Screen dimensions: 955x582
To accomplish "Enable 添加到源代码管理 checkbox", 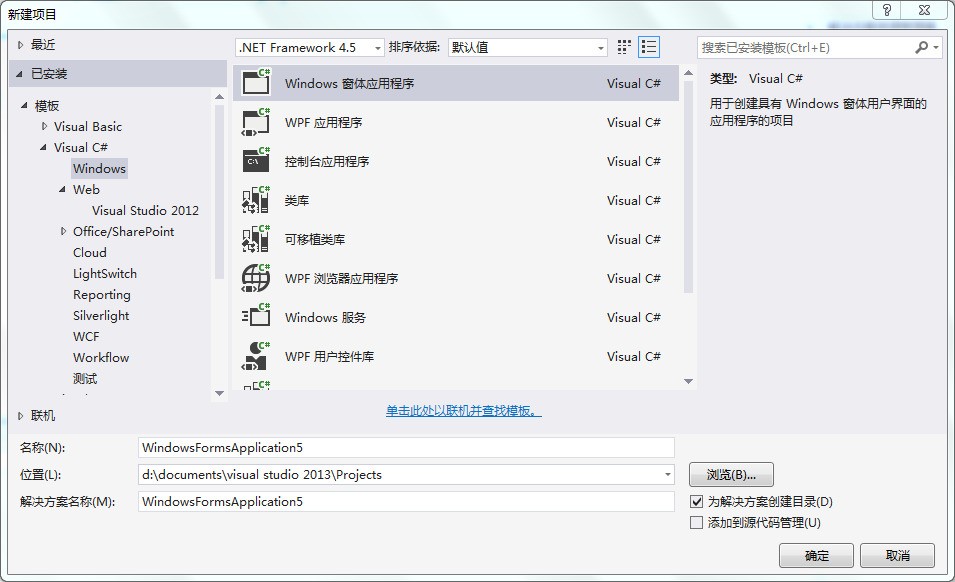I will pyautogui.click(x=695, y=522).
